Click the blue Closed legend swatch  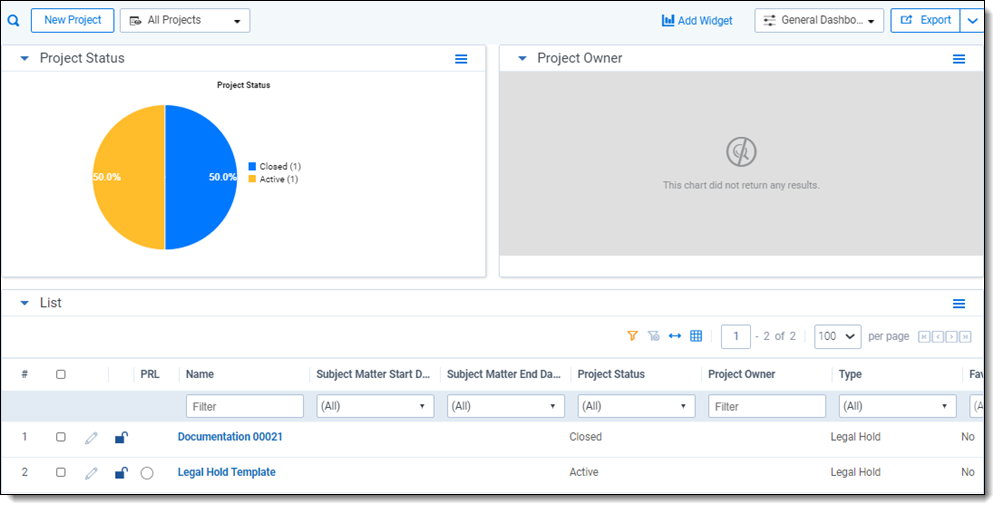coord(252,167)
